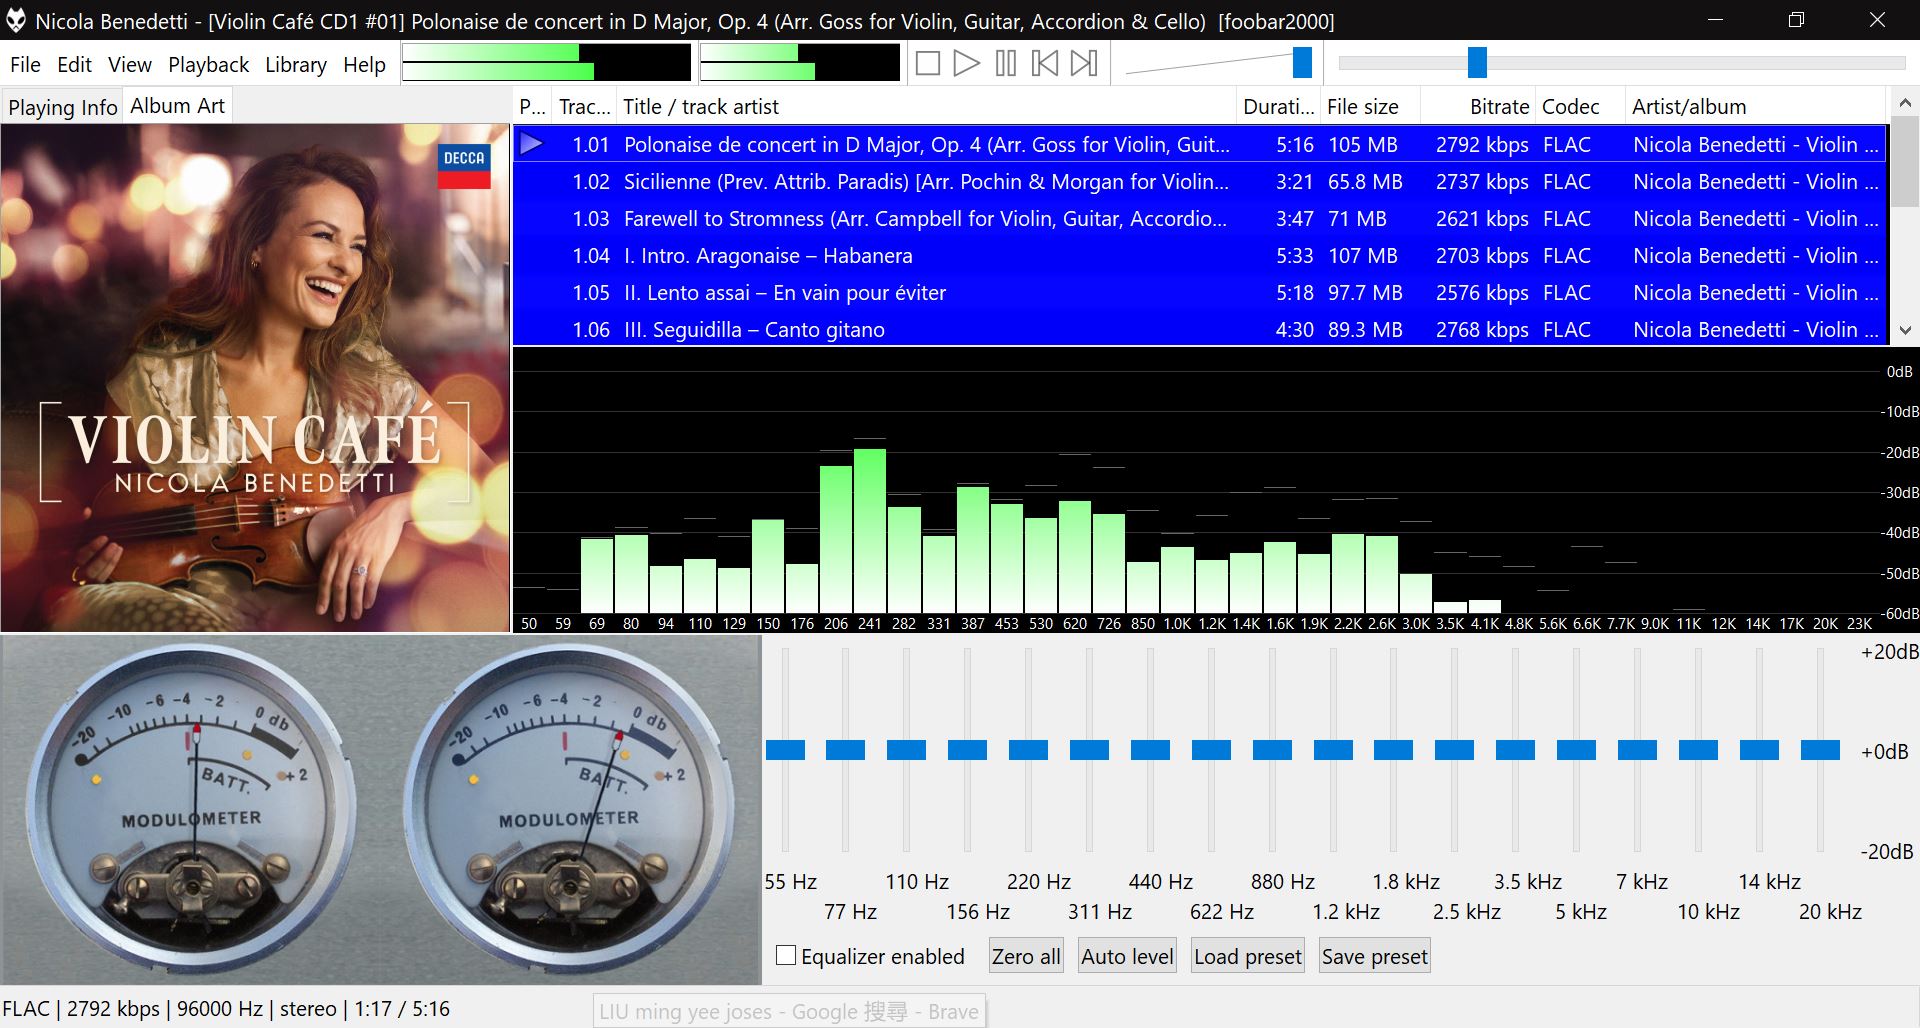1920x1028 pixels.
Task: Click the 156 Hz equalizer band slider
Action: pos(968,750)
